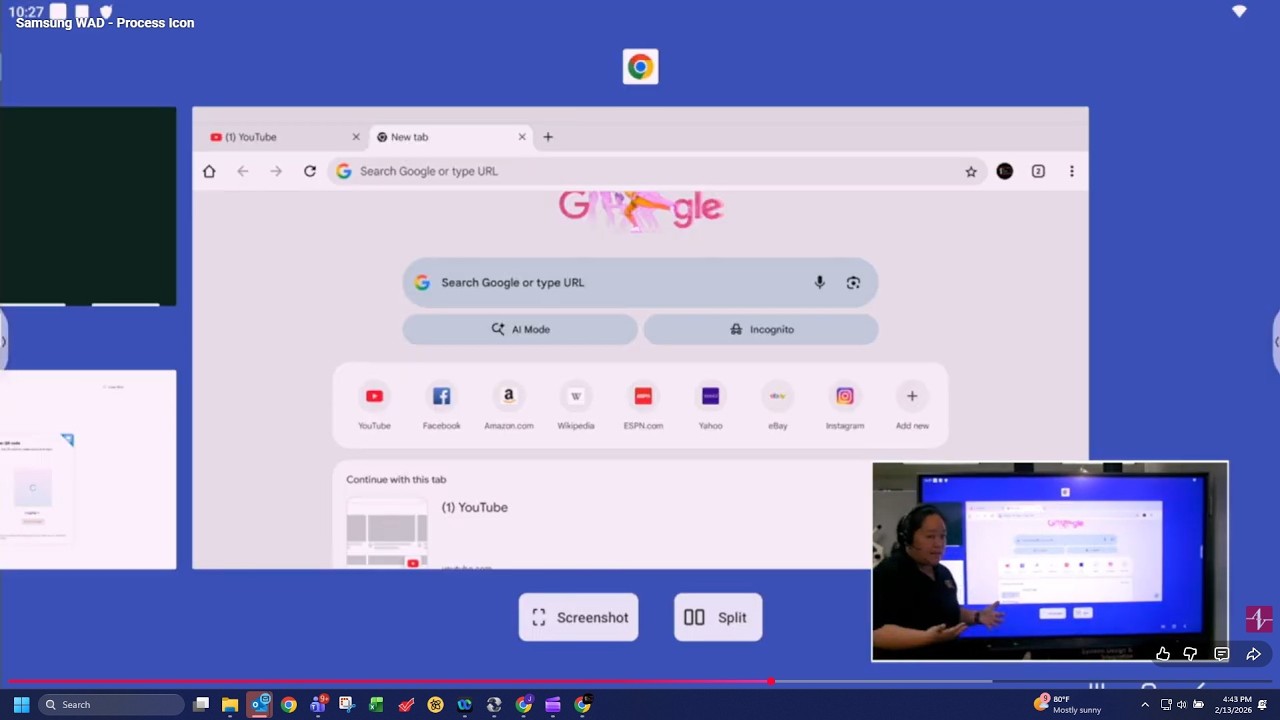Open Outlook from the taskbar
This screenshot has height=720, width=1280.
pos(260,705)
